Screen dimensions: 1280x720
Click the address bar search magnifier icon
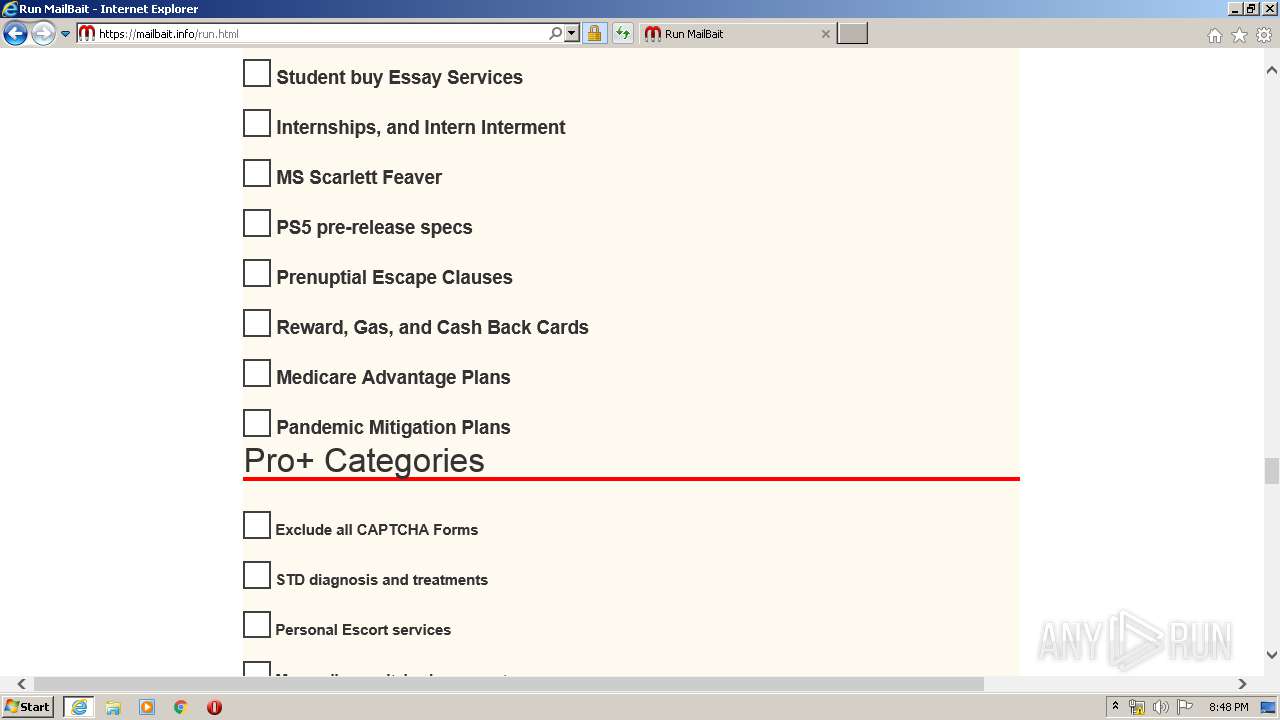tap(556, 34)
